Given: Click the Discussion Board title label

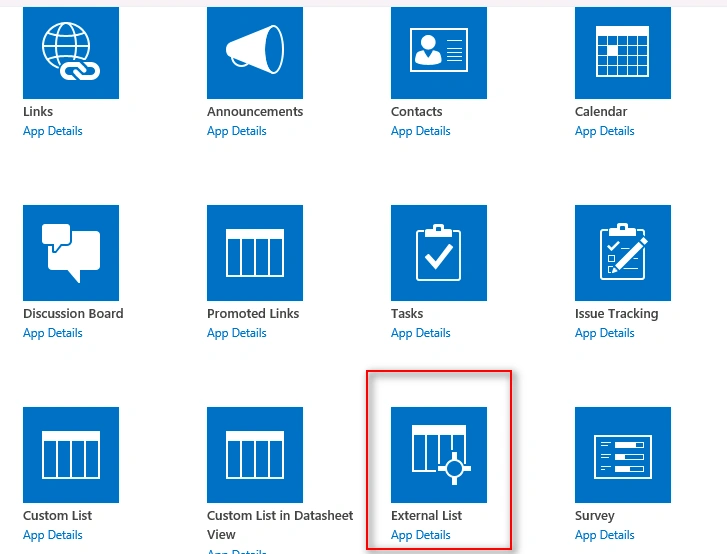Looking at the screenshot, I should [73, 314].
